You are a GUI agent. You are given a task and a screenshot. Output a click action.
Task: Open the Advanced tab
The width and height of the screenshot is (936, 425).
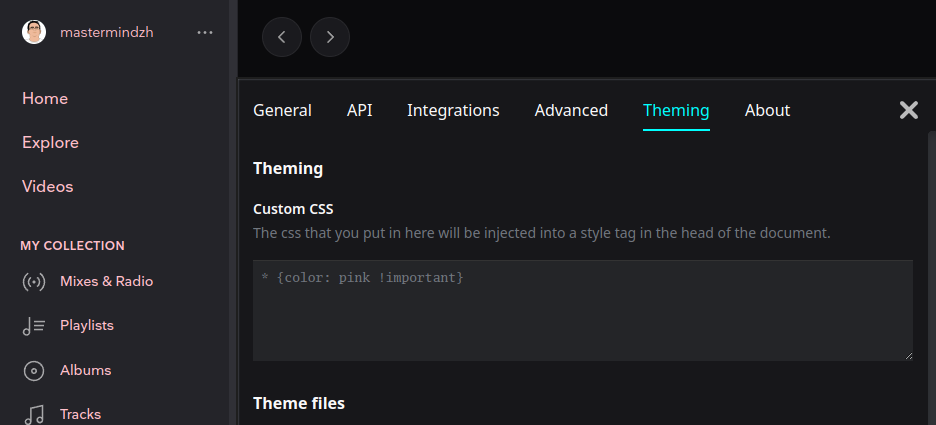(571, 110)
